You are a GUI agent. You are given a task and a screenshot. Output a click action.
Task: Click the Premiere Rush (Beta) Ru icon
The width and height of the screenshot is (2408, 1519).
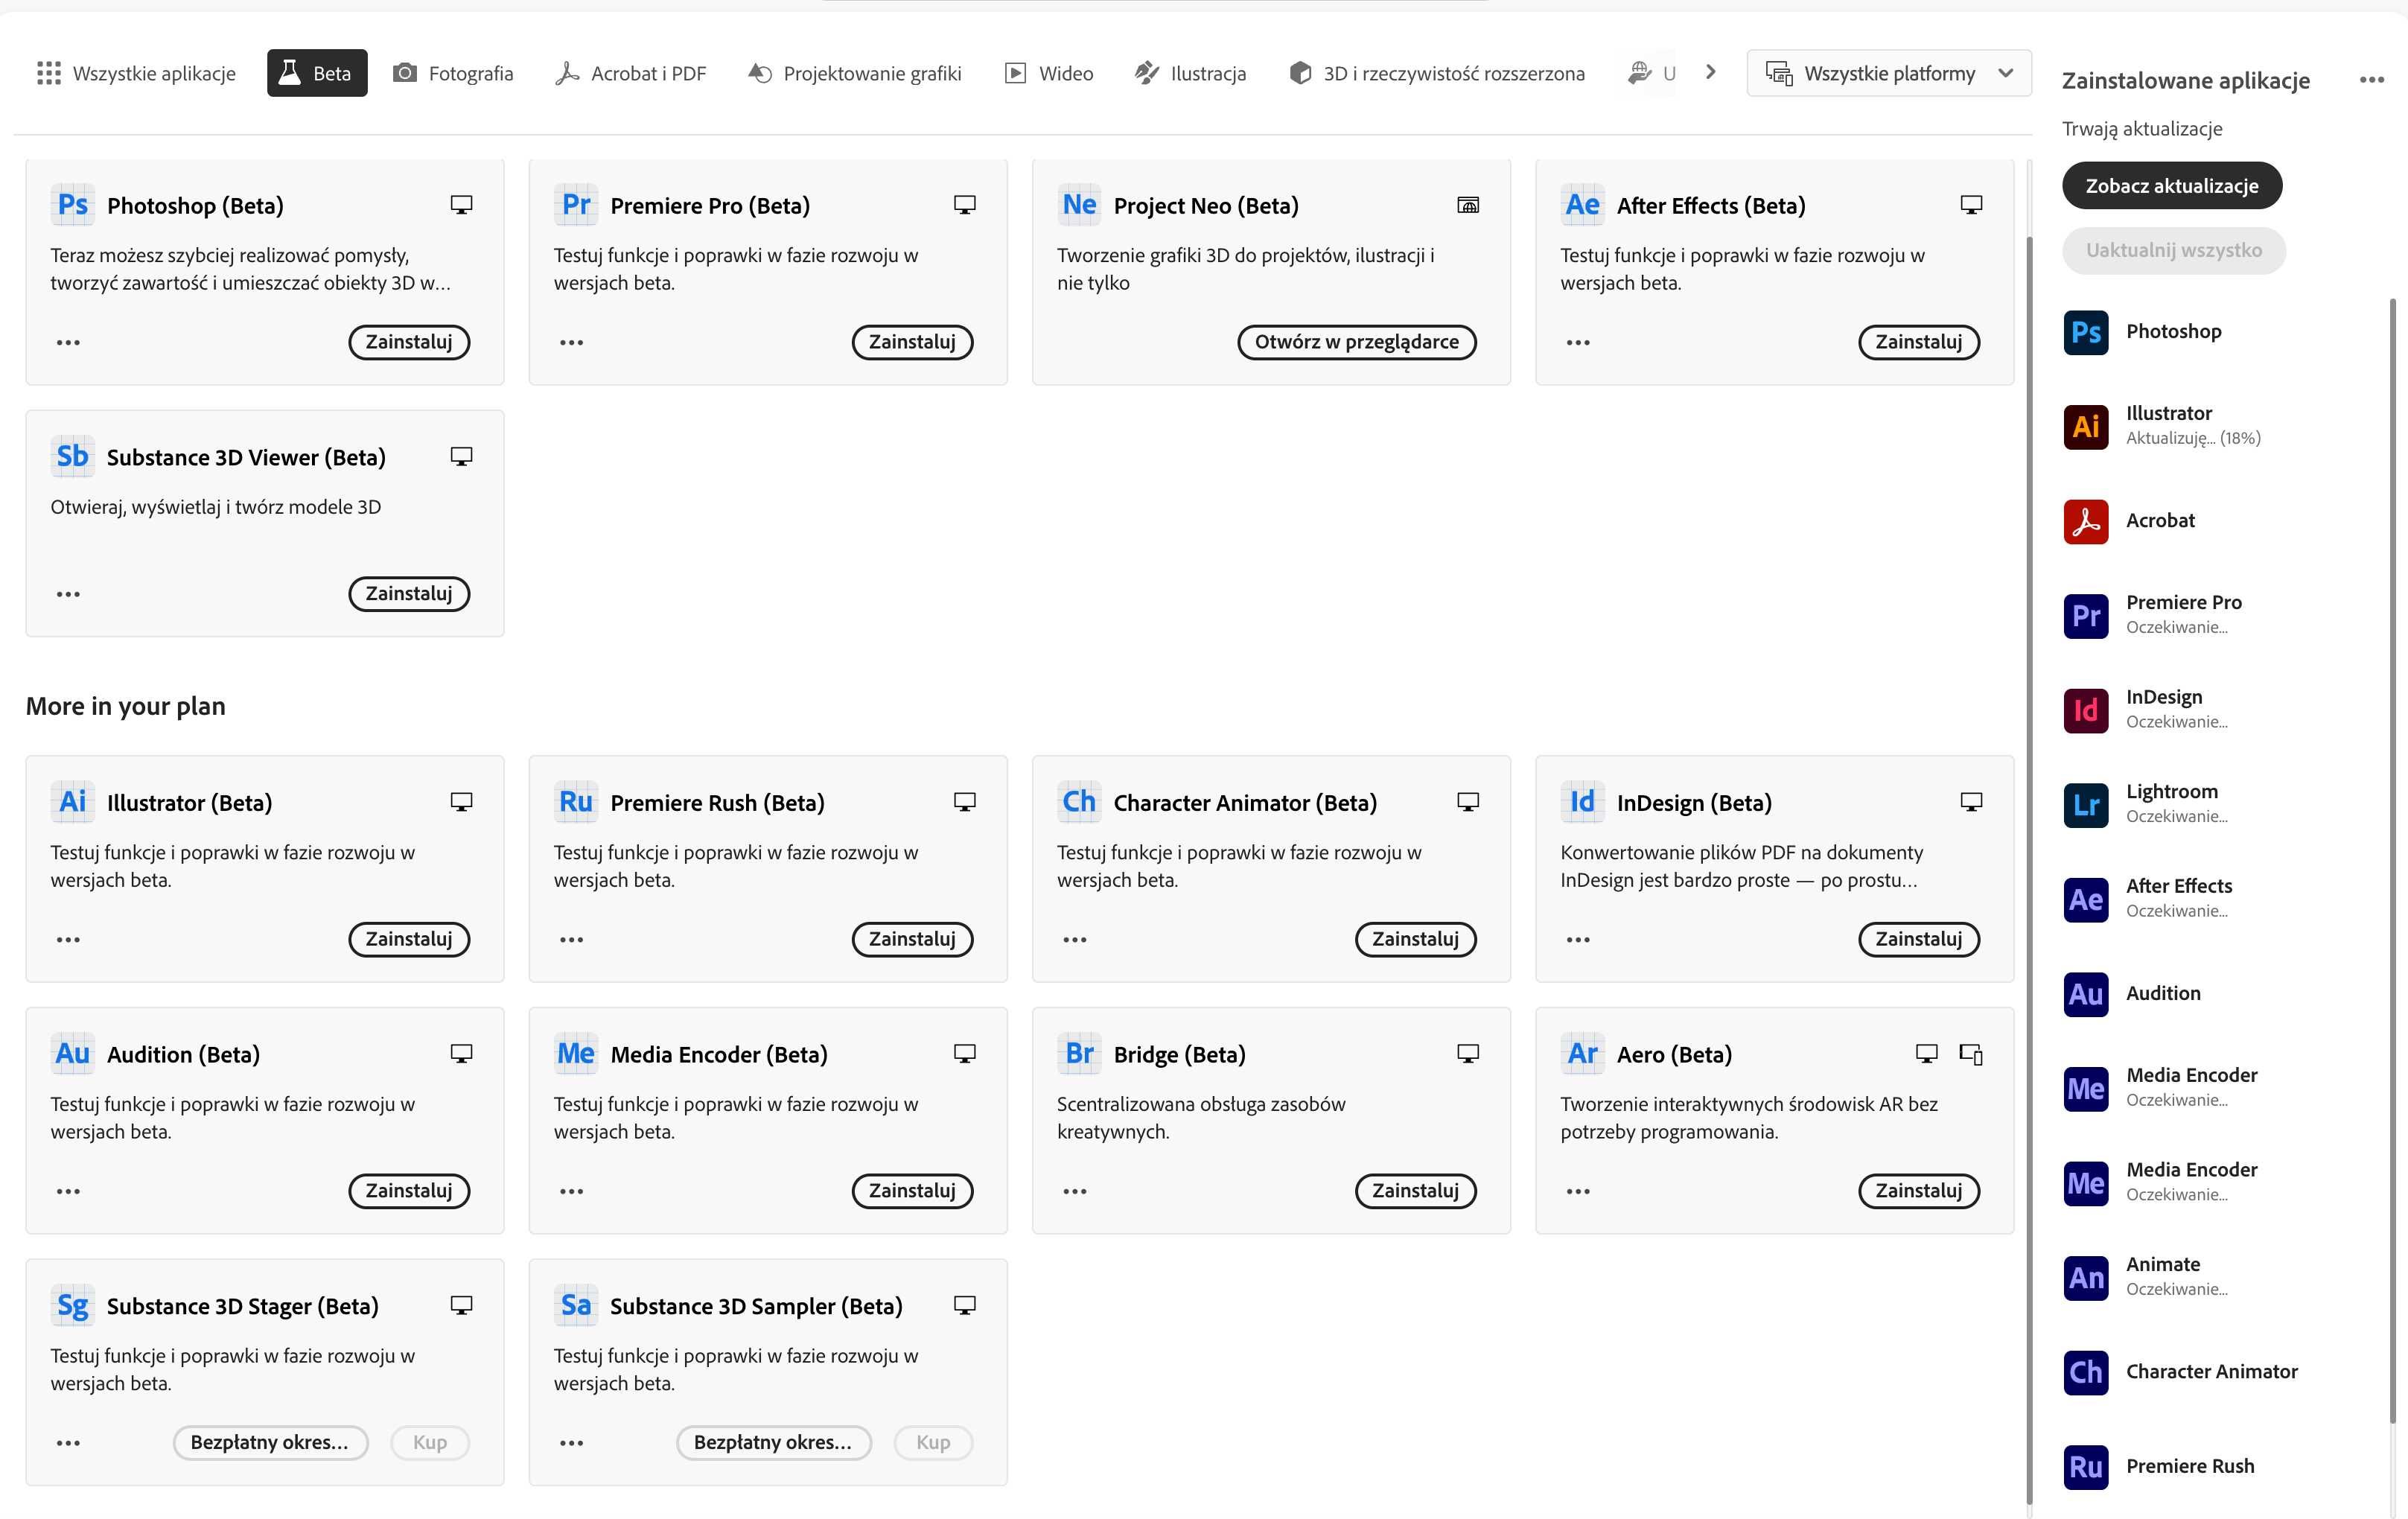click(x=576, y=802)
